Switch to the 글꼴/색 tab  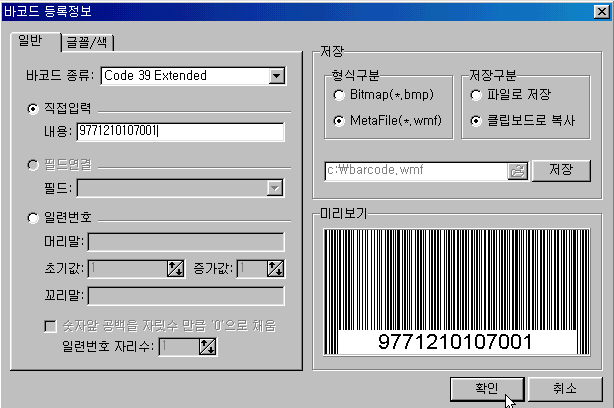[90, 41]
